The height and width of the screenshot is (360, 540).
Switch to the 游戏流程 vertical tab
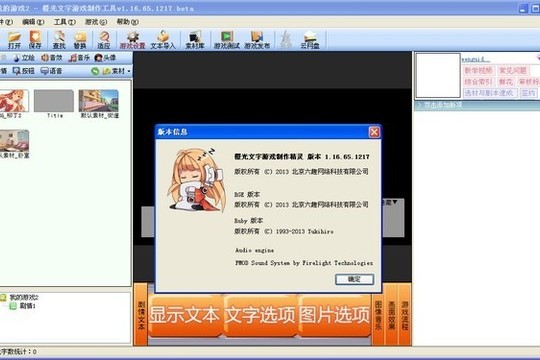coord(405,315)
